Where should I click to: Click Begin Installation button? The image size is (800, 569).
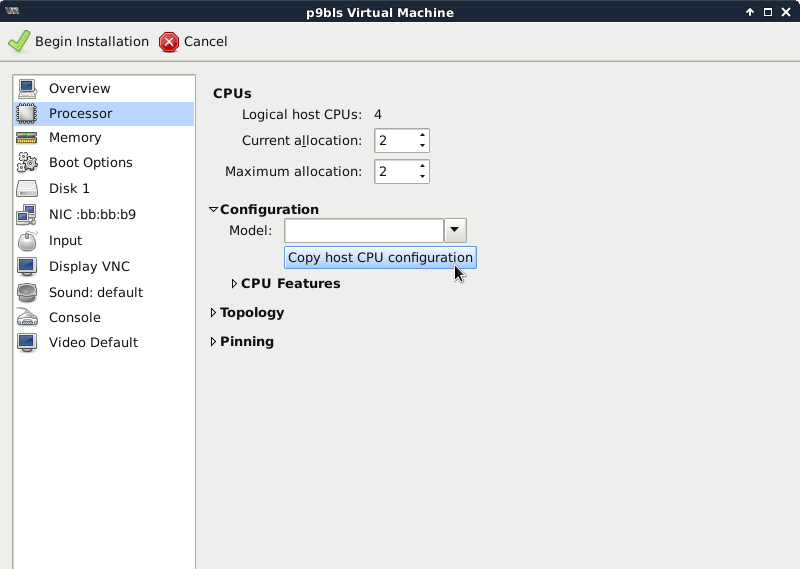pyautogui.click(x=79, y=42)
